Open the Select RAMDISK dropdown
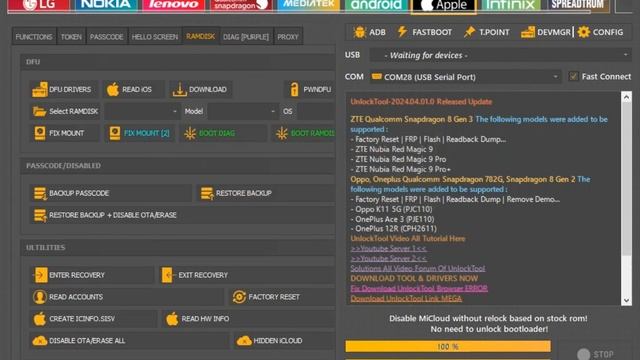 pyautogui.click(x=142, y=111)
